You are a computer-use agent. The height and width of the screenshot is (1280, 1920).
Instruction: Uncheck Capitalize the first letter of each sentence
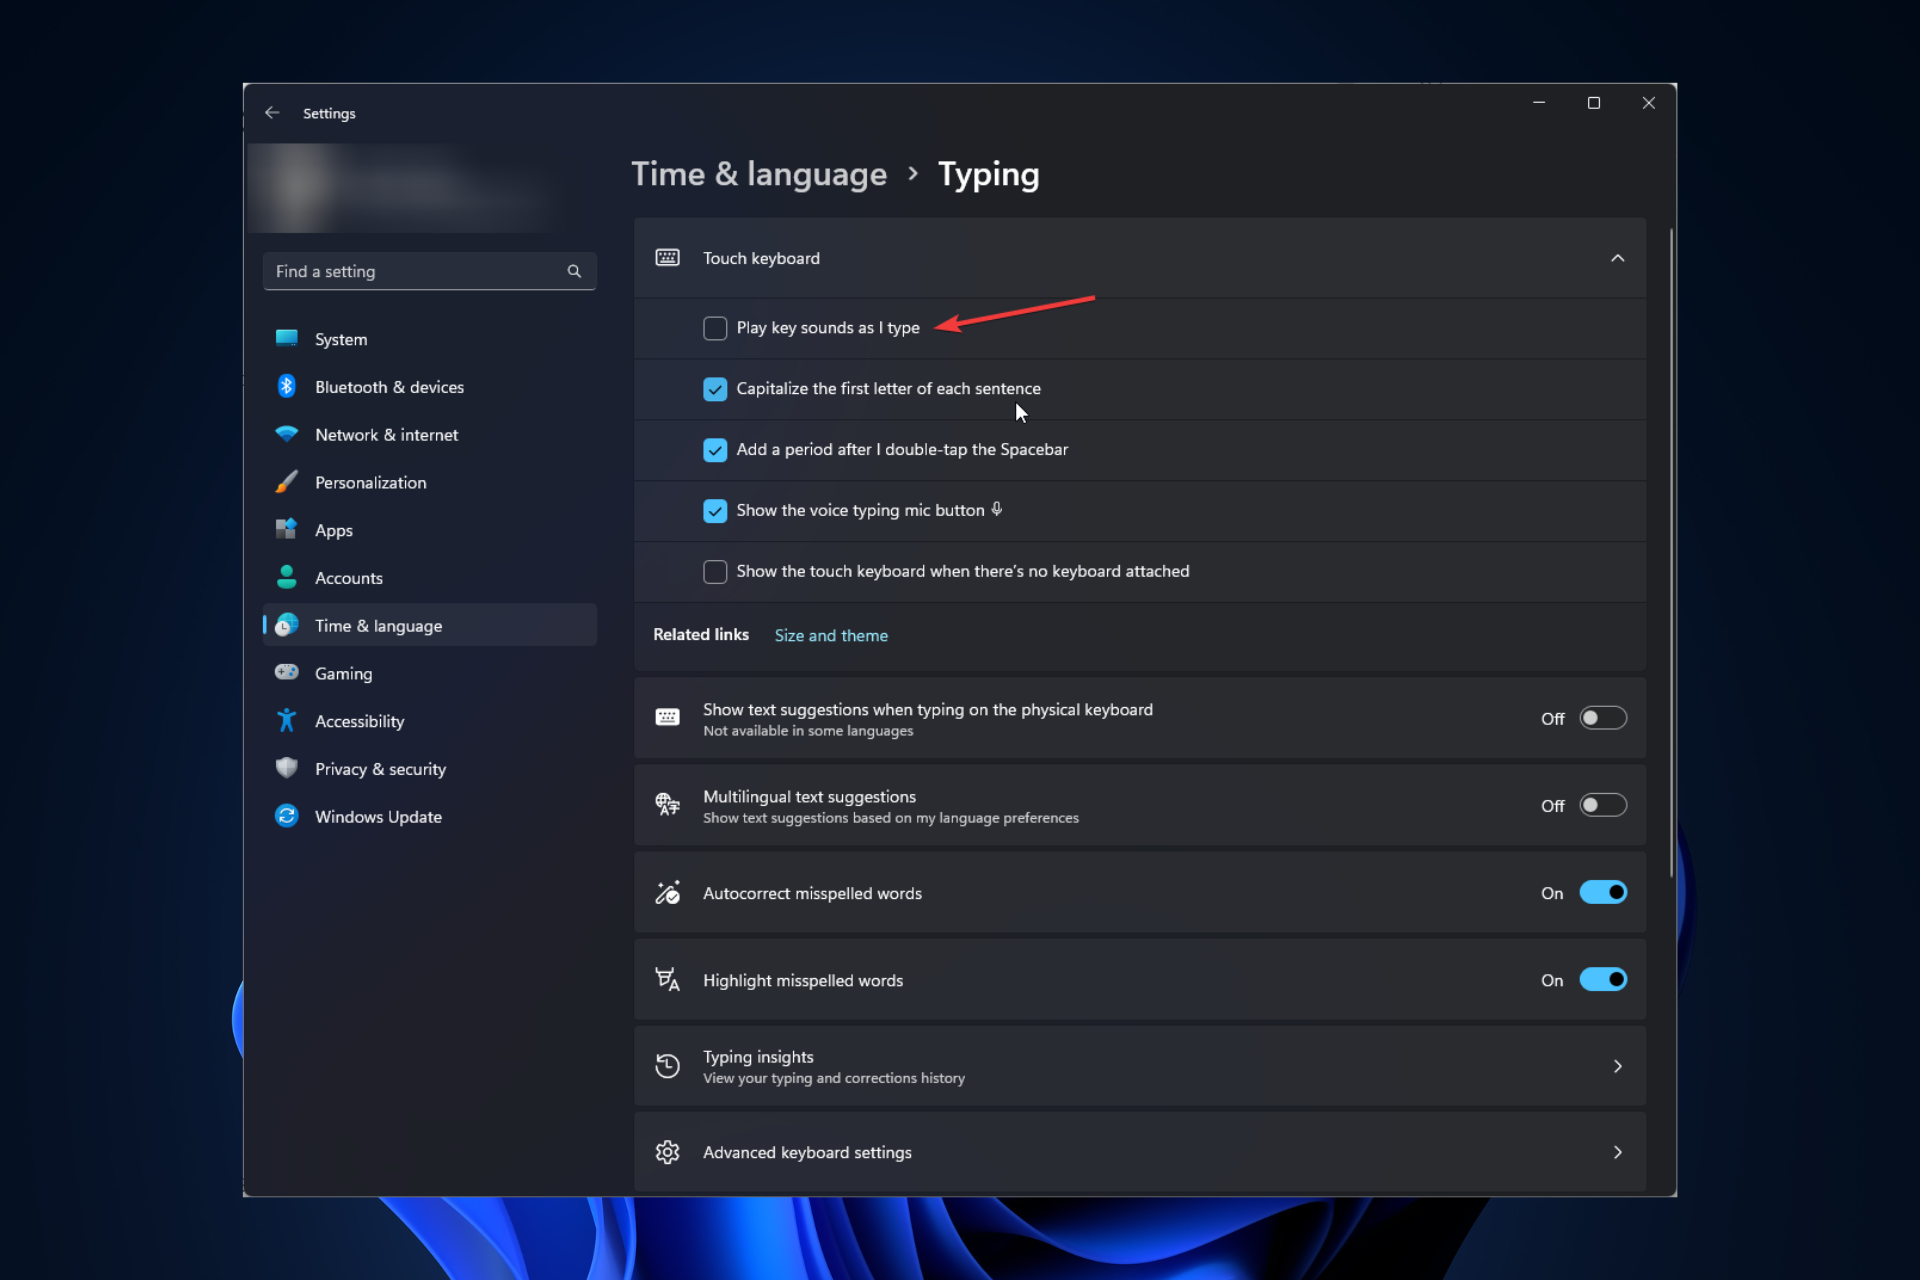coord(713,387)
